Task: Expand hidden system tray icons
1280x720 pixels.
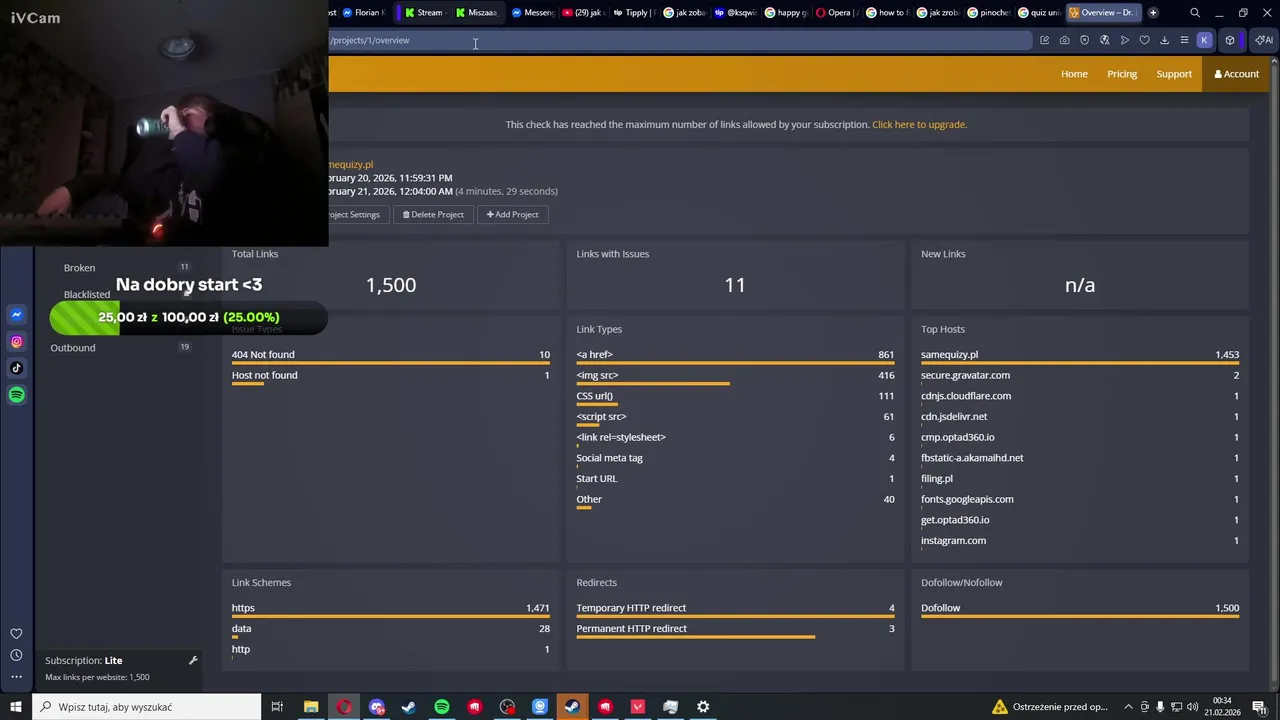Action: (1128, 707)
